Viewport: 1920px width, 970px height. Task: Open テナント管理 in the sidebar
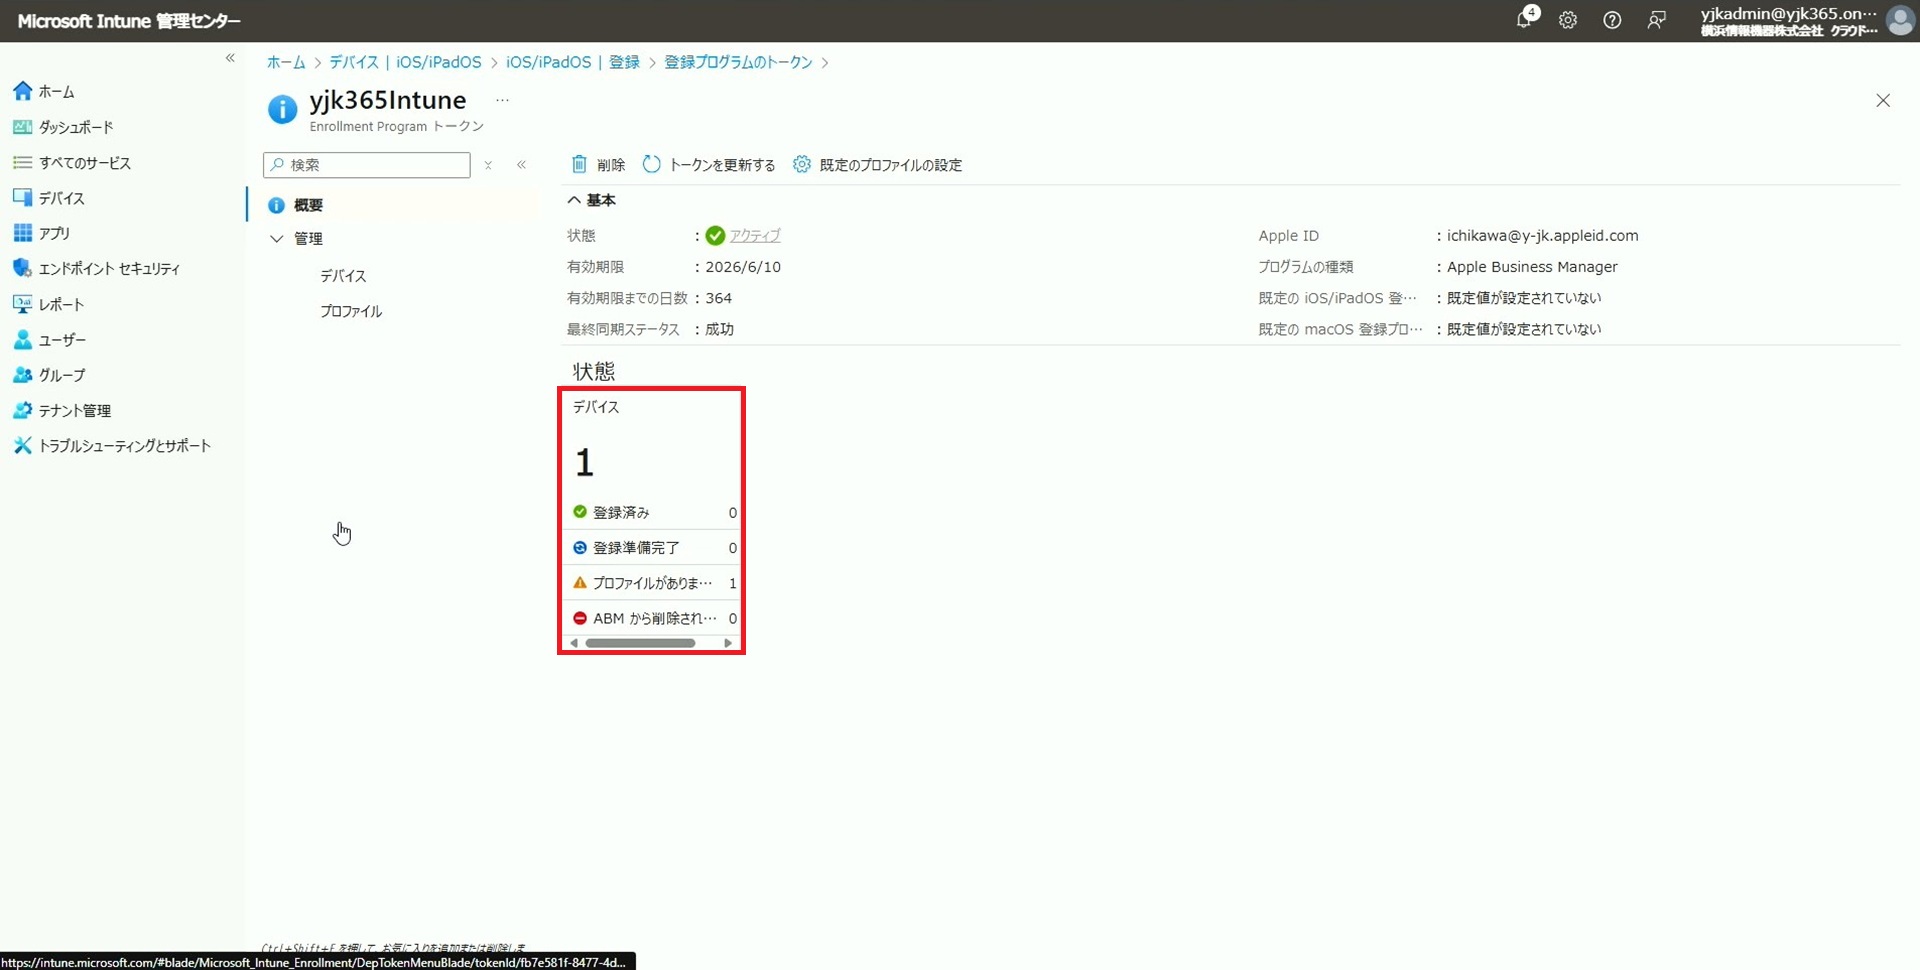coord(62,410)
